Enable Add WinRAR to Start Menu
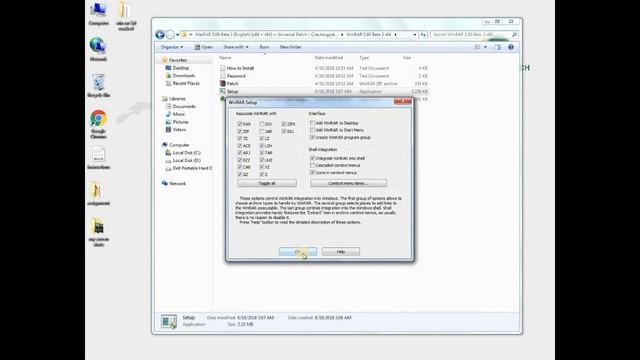The width and height of the screenshot is (640, 360). pos(312,130)
